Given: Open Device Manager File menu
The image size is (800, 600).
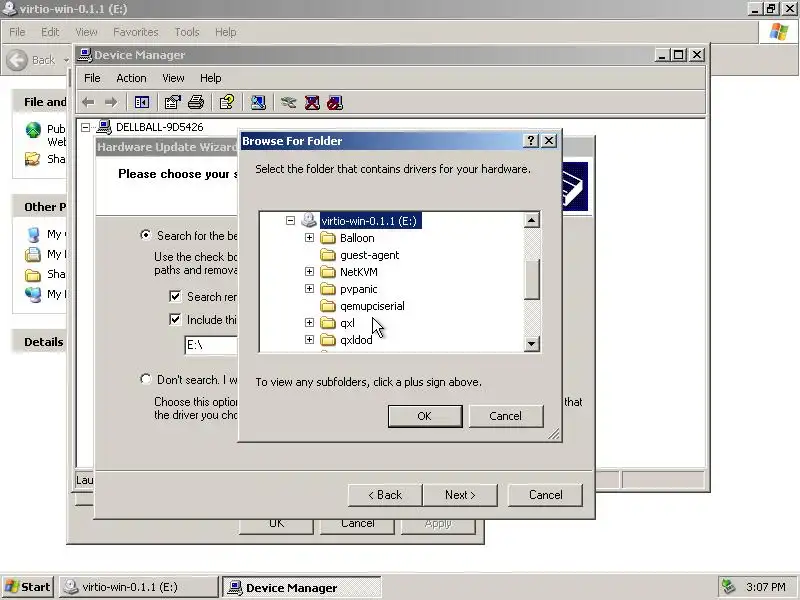Looking at the screenshot, I should pos(92,78).
